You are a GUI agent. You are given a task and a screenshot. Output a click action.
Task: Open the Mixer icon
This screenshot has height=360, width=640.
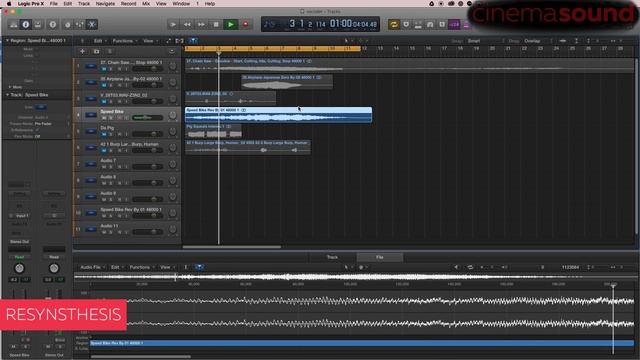tap(80, 24)
